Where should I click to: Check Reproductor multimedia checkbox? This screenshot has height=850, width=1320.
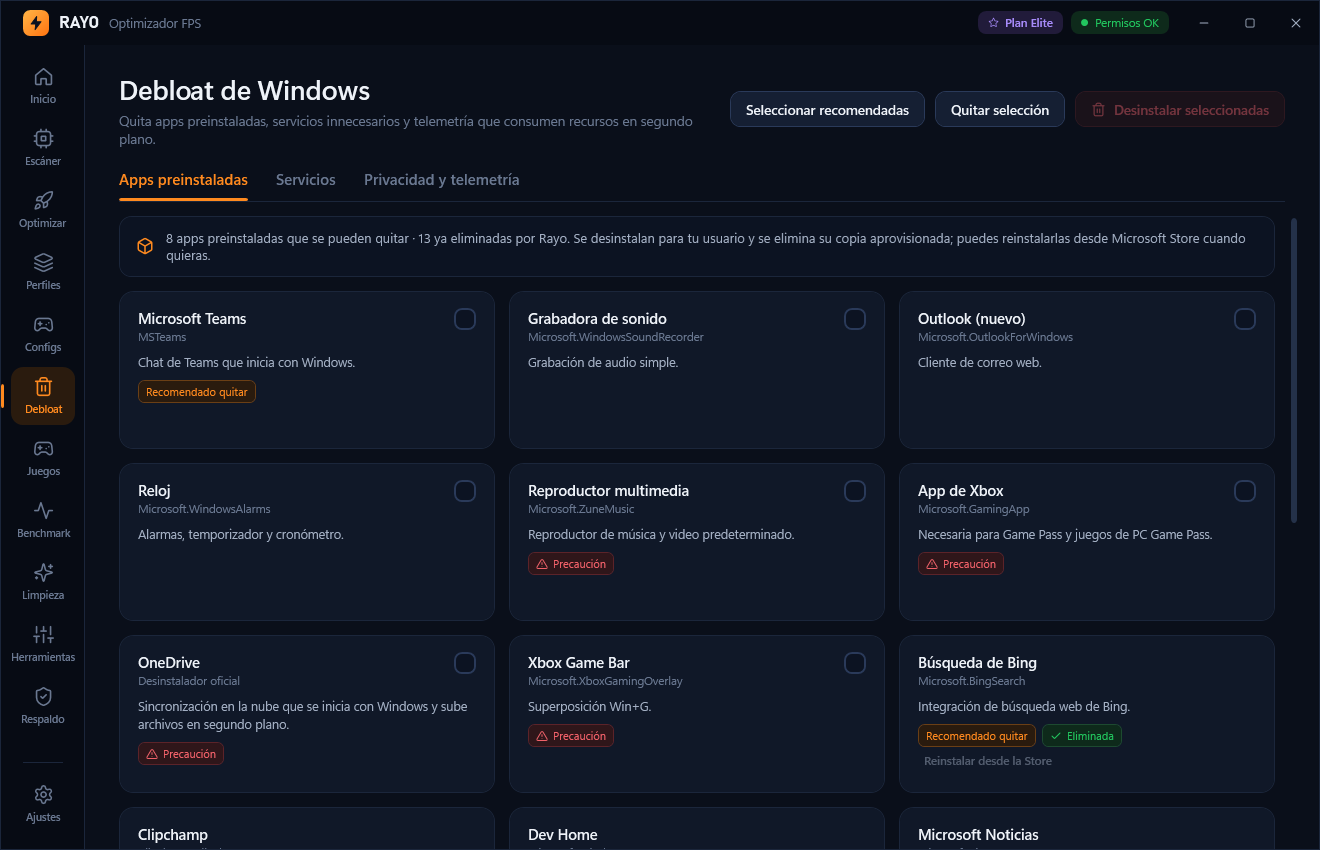pos(855,491)
